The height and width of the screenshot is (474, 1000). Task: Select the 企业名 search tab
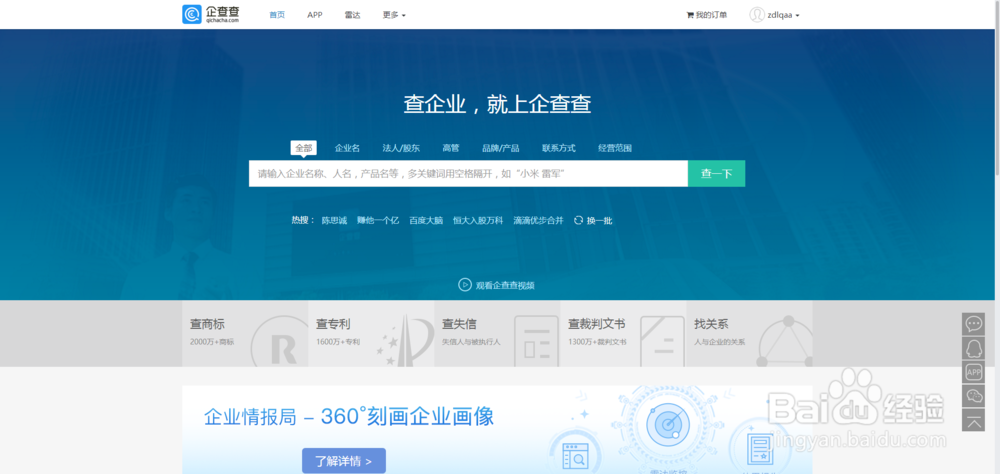(x=347, y=148)
